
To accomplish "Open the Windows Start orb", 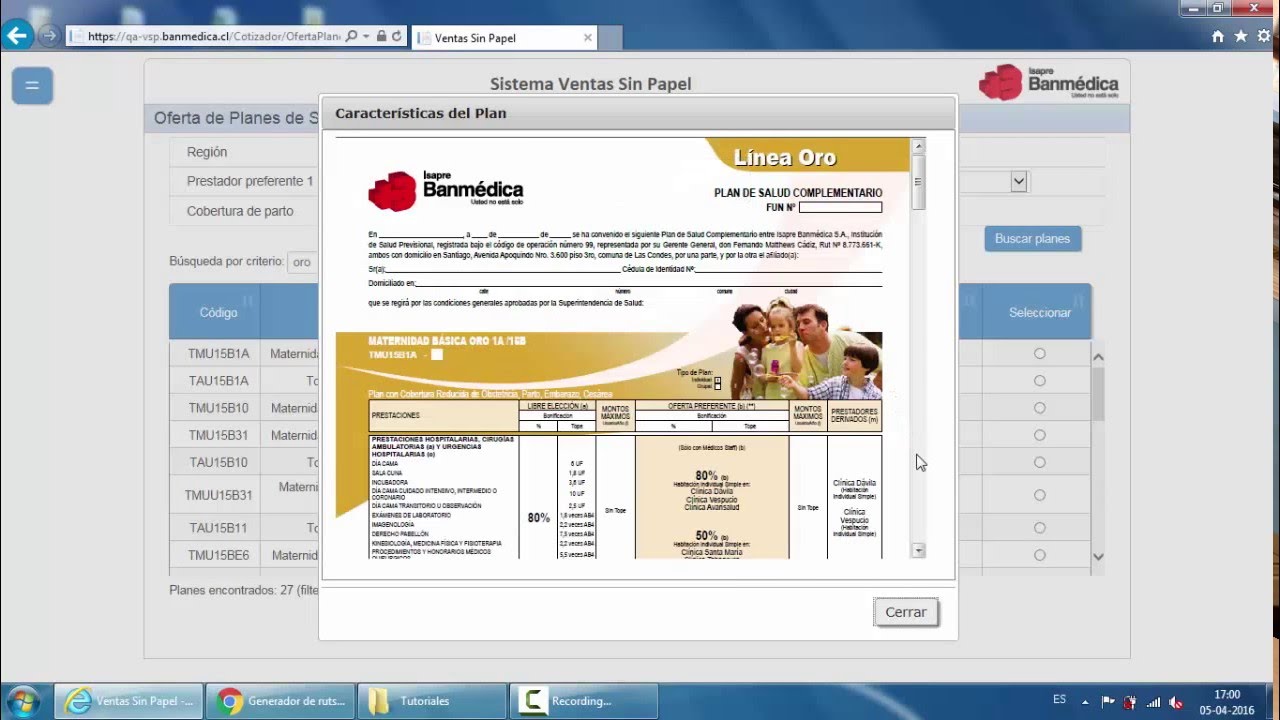I will tap(23, 701).
